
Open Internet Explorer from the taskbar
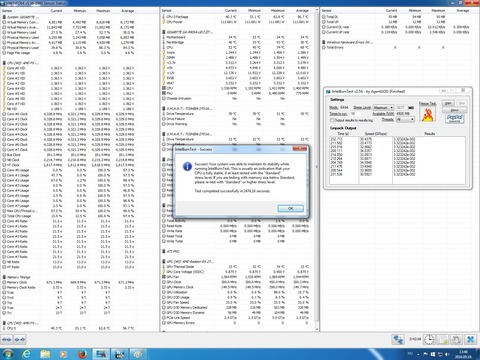tap(26, 354)
